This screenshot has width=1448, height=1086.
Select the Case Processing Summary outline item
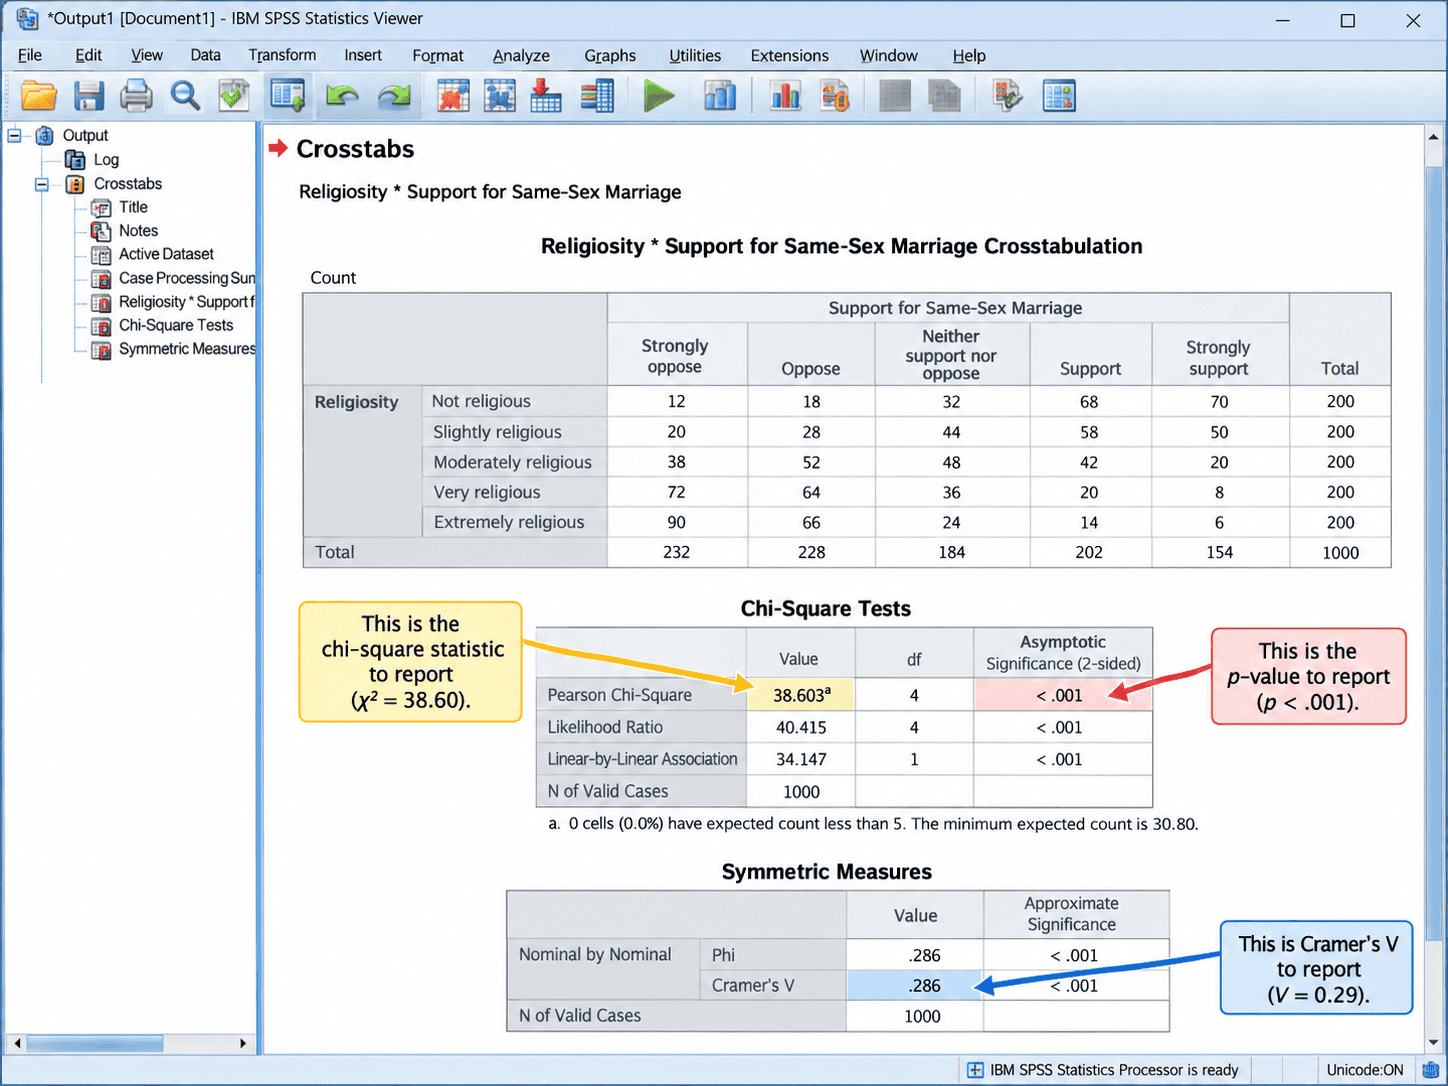187,278
